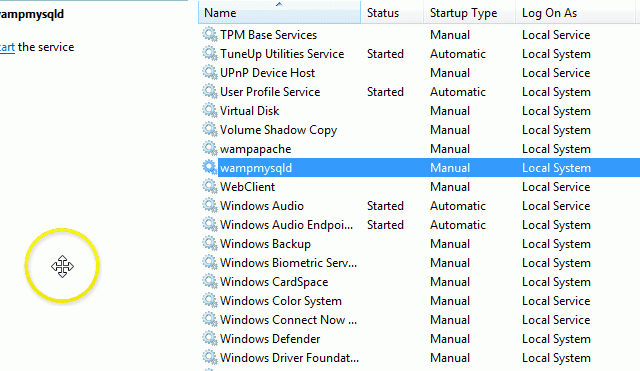This screenshot has height=371, width=640.
Task: Click the gear icon for Volume Shadow Copy
Action: [210, 129]
